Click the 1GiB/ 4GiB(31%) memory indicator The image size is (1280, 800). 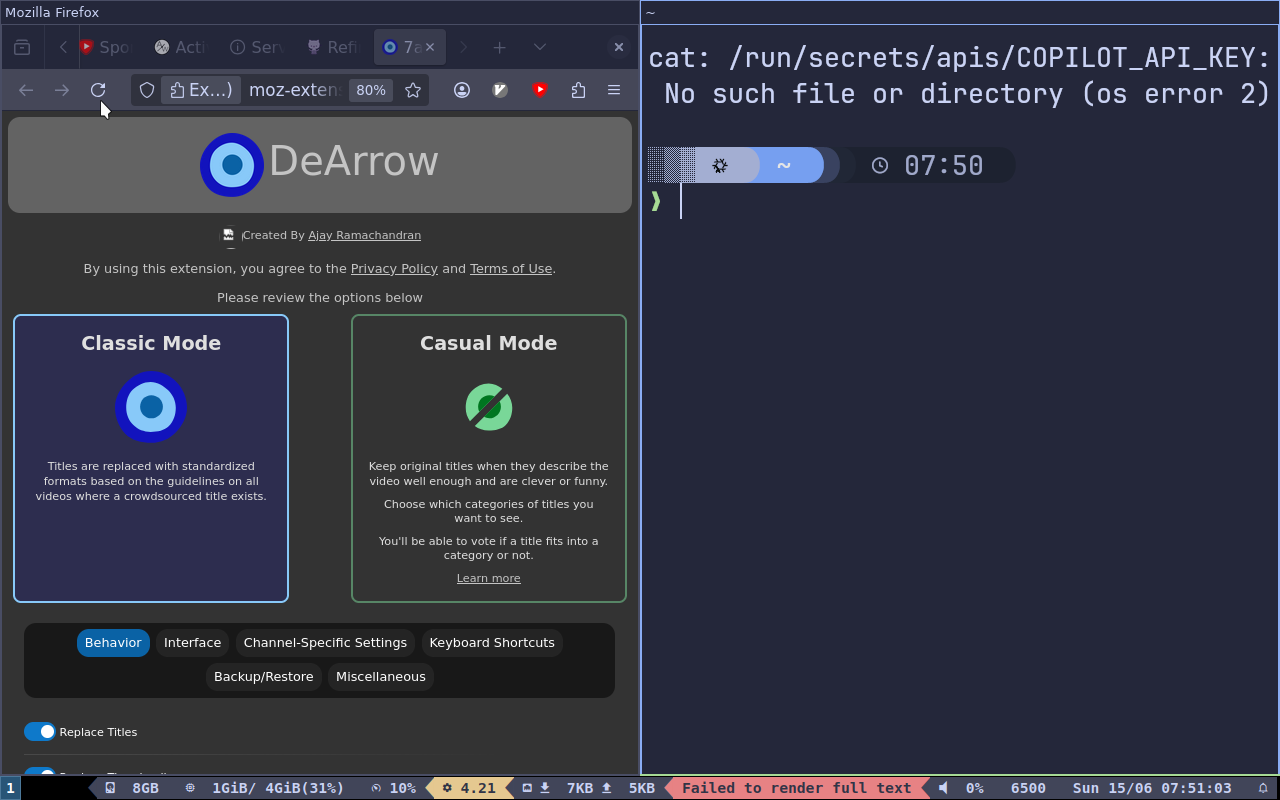(x=265, y=788)
